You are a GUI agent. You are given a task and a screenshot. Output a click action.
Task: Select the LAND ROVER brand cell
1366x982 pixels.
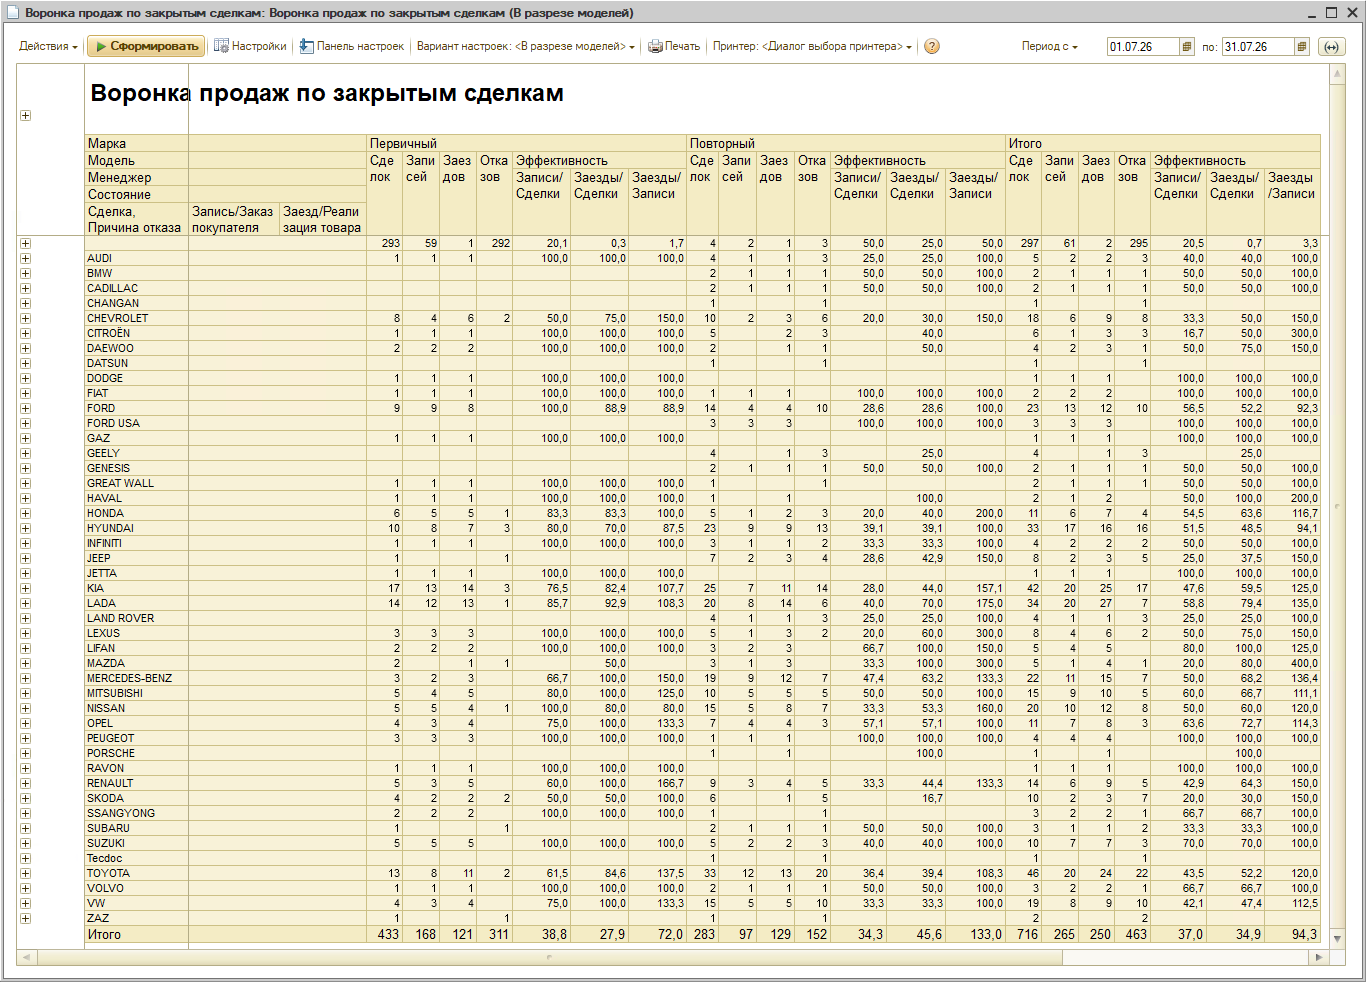point(136,618)
